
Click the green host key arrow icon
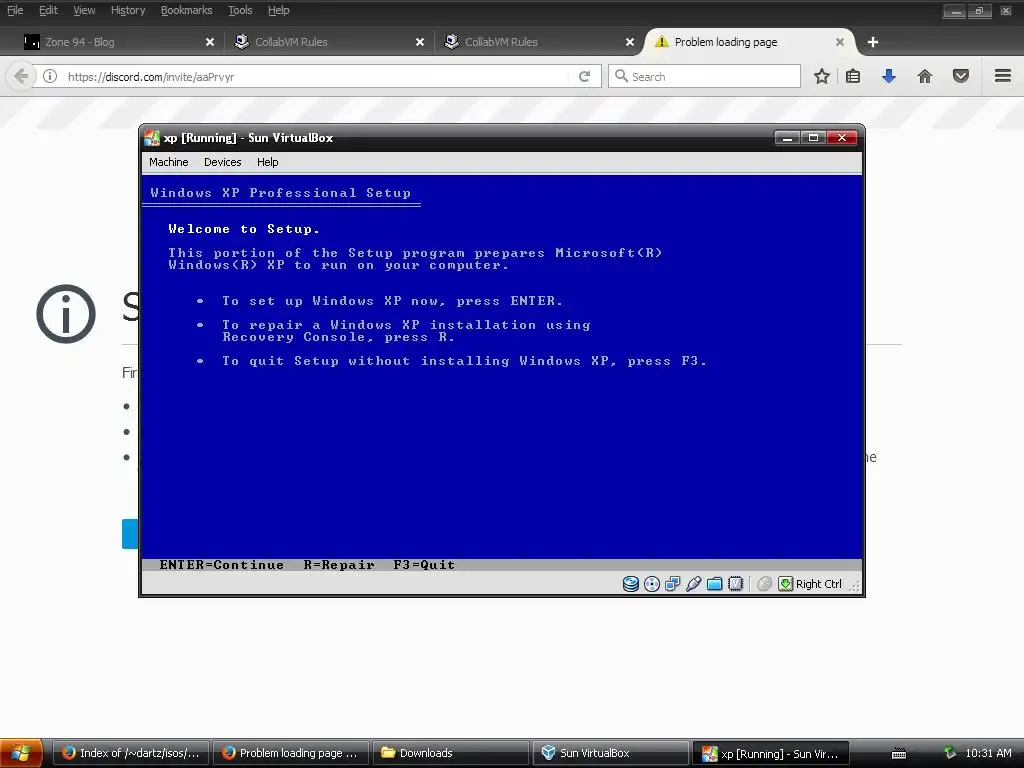point(785,584)
